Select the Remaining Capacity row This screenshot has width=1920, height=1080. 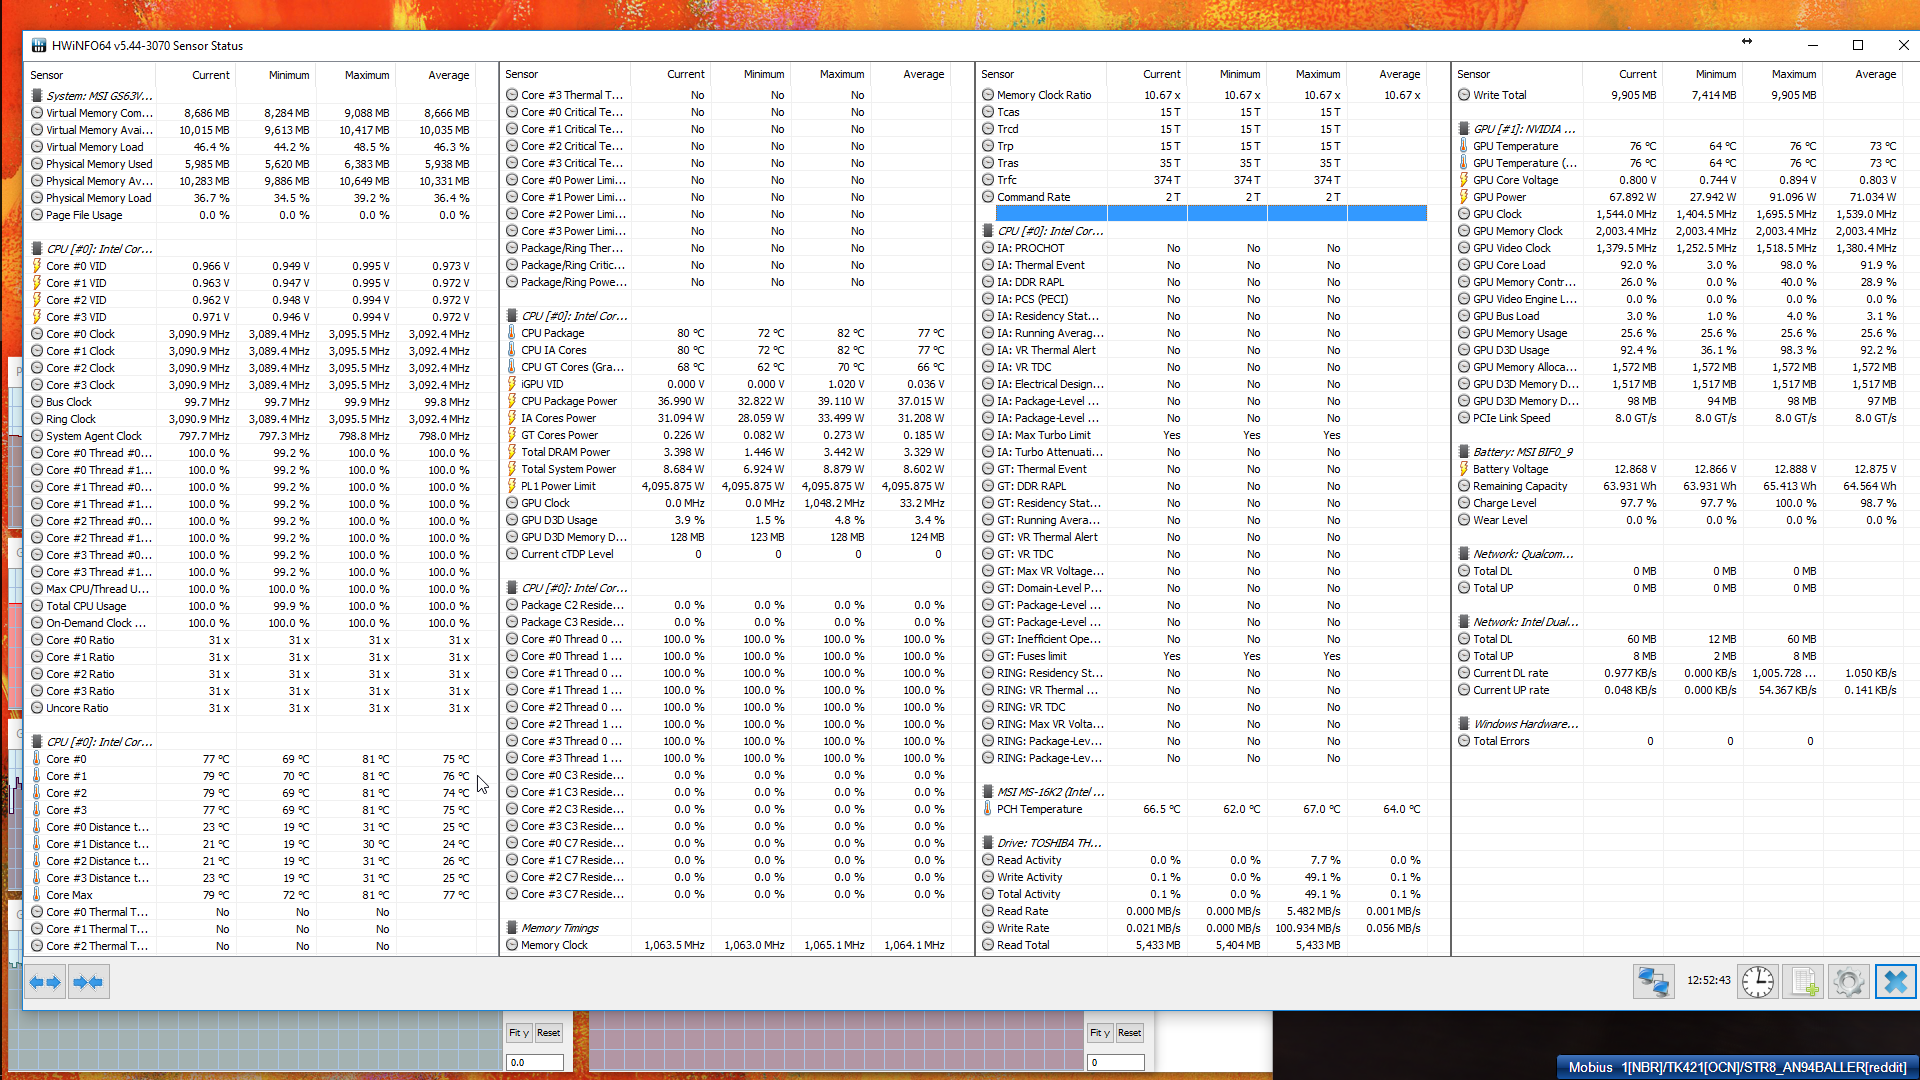[1679, 486]
